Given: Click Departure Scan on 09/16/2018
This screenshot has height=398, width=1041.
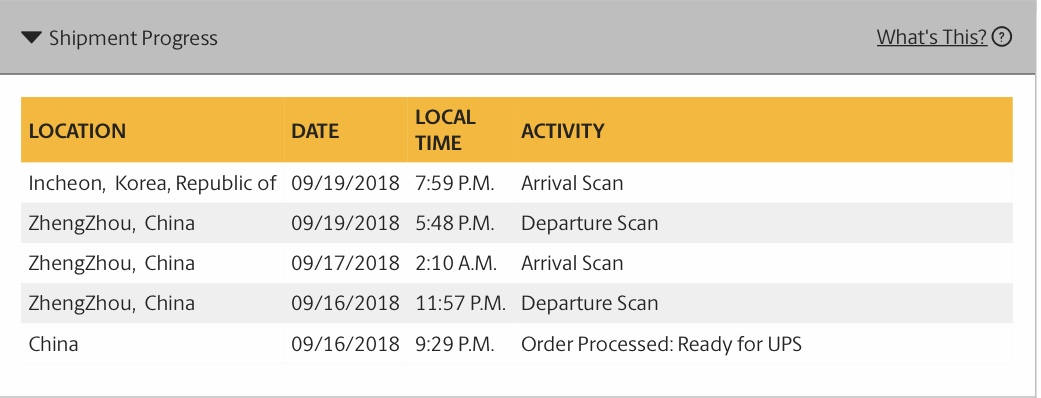Looking at the screenshot, I should (590, 303).
